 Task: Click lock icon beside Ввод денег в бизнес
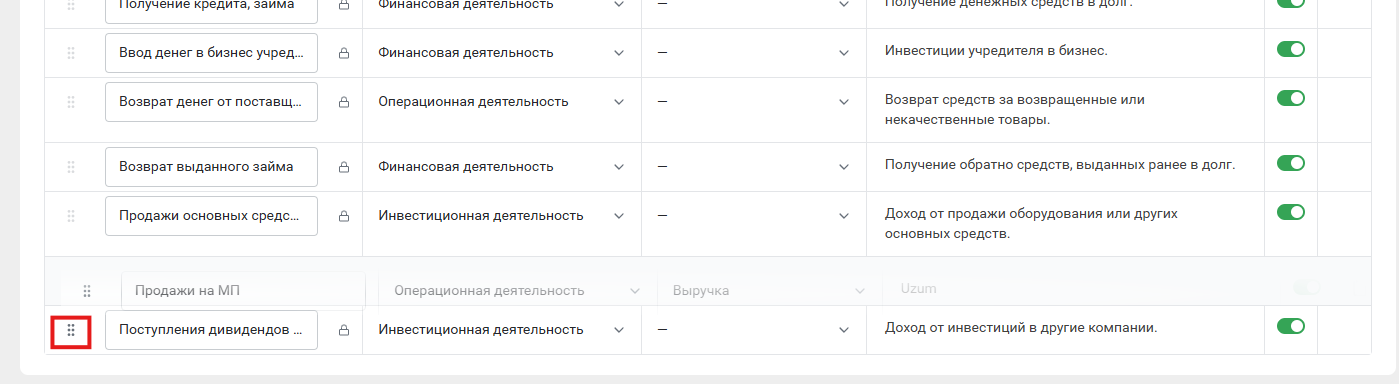coord(344,53)
